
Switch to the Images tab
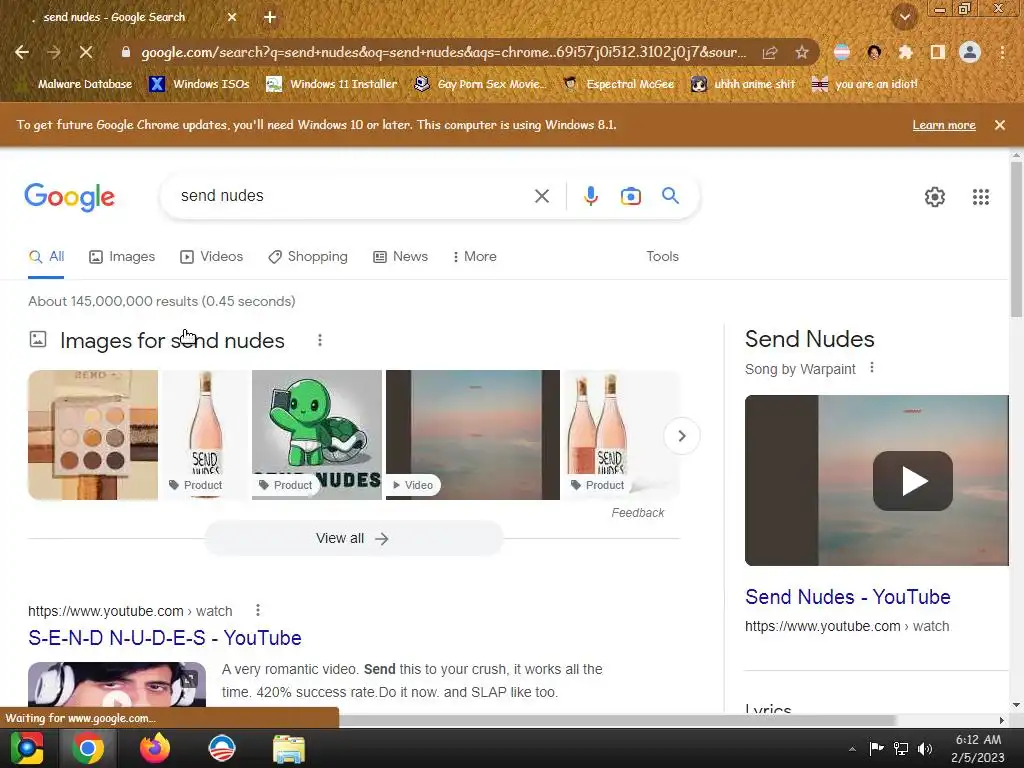[x=122, y=257]
